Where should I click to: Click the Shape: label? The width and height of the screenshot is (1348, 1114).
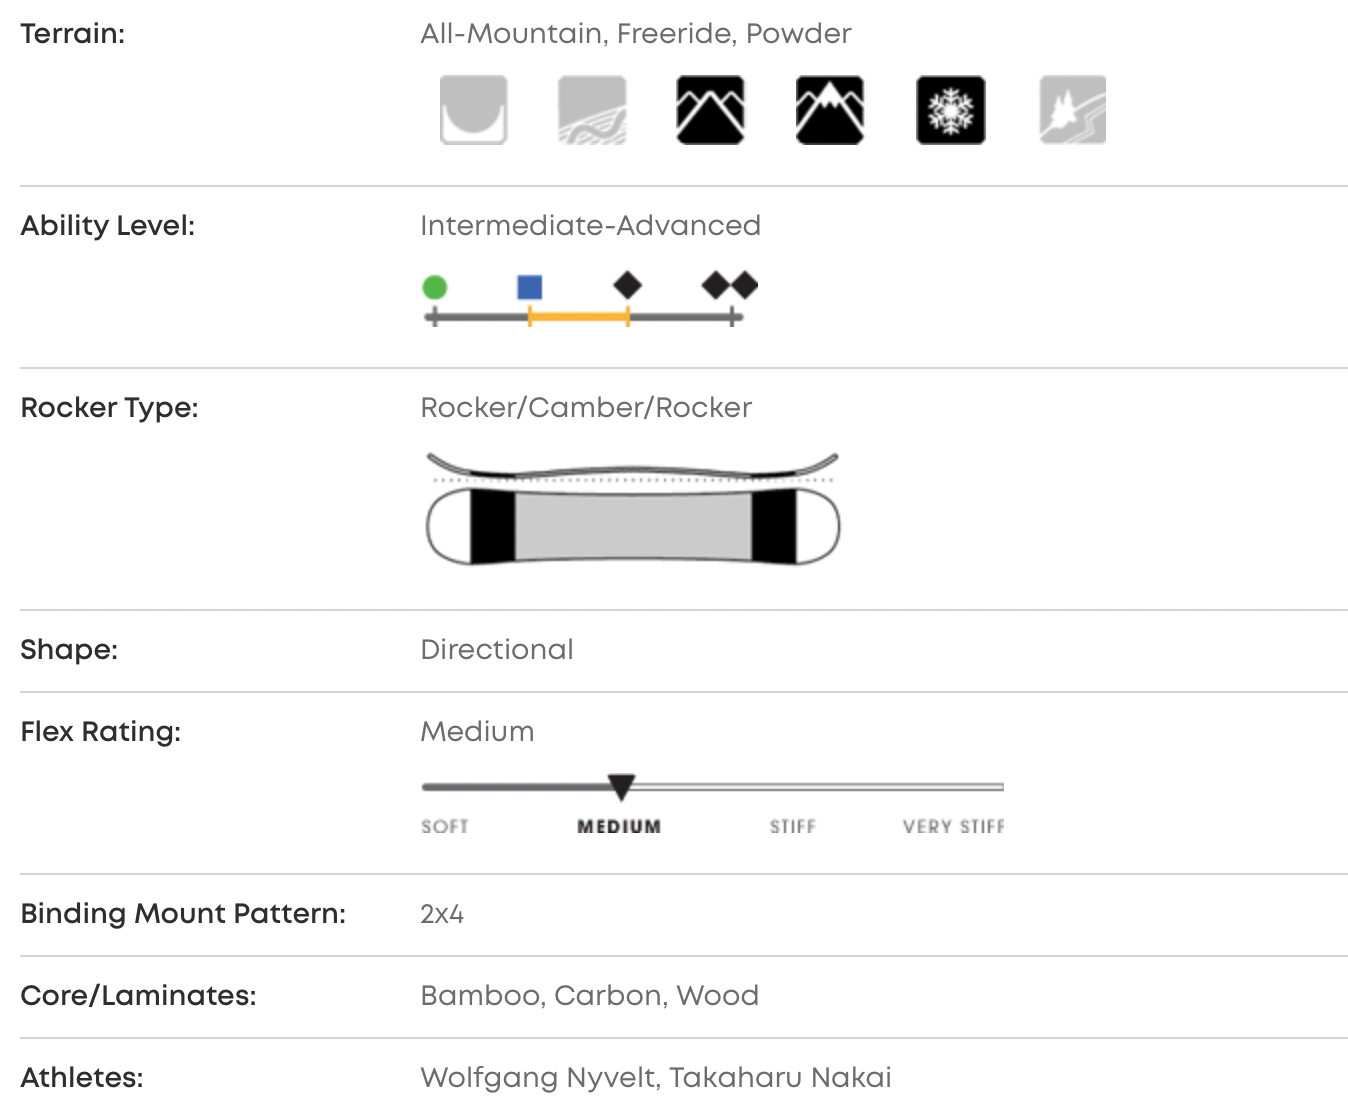click(69, 650)
